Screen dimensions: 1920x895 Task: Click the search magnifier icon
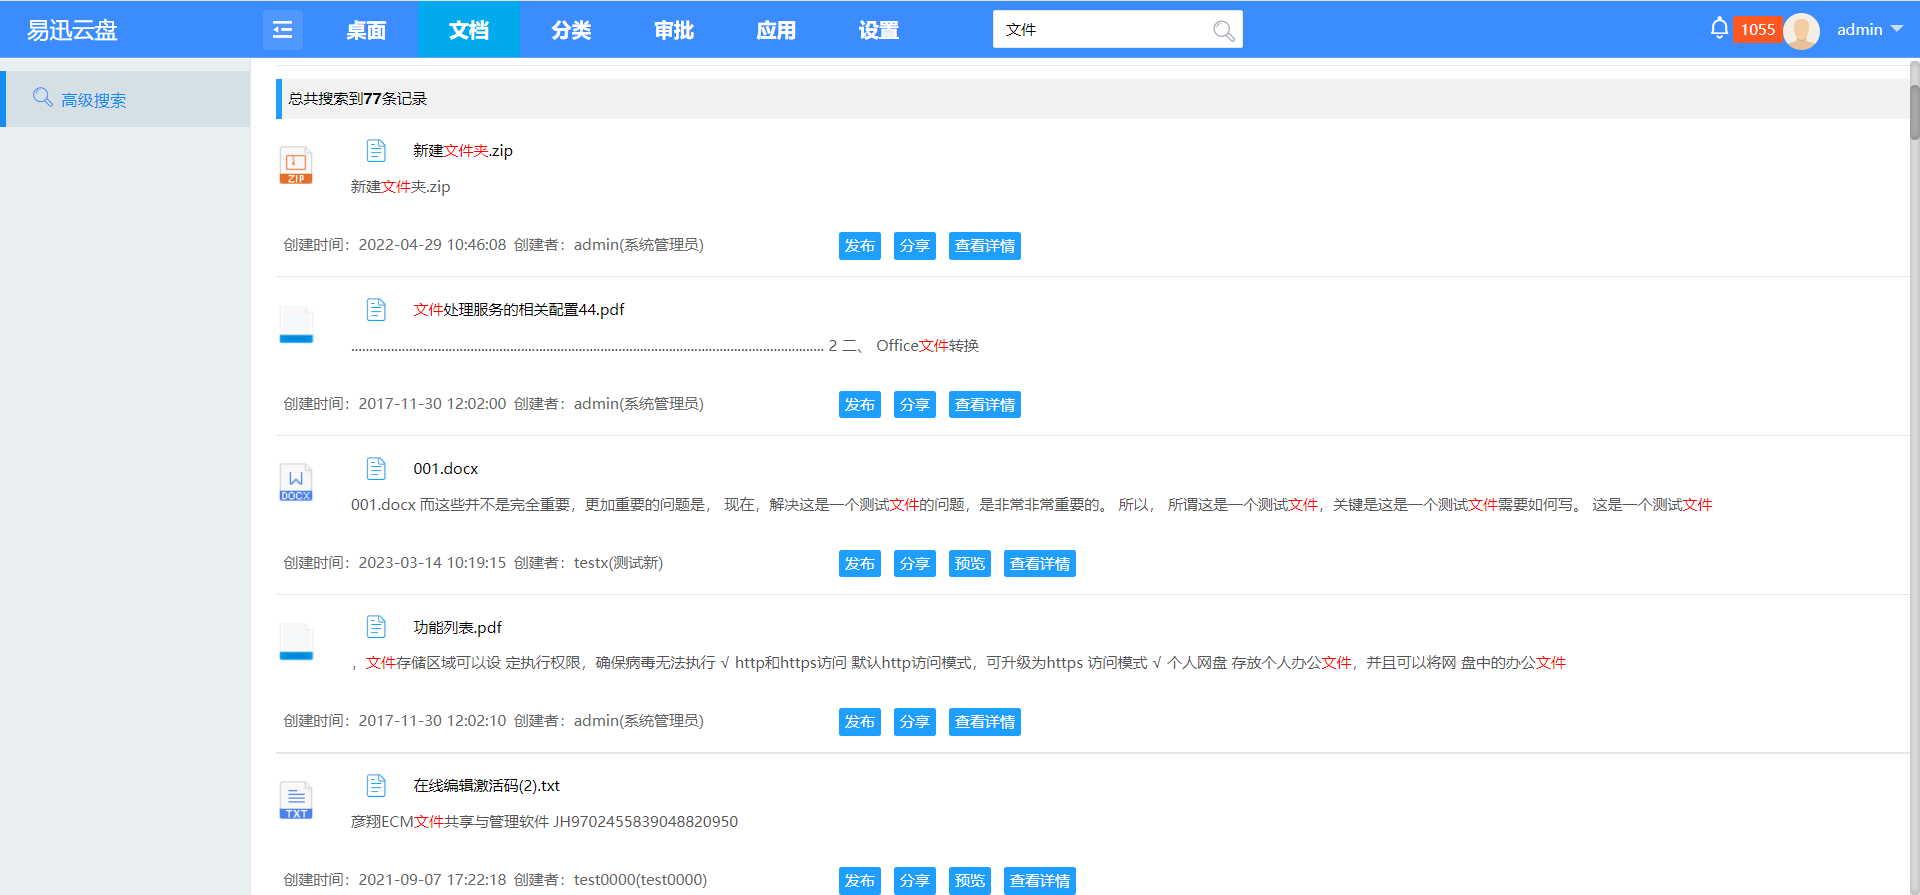click(x=1223, y=30)
